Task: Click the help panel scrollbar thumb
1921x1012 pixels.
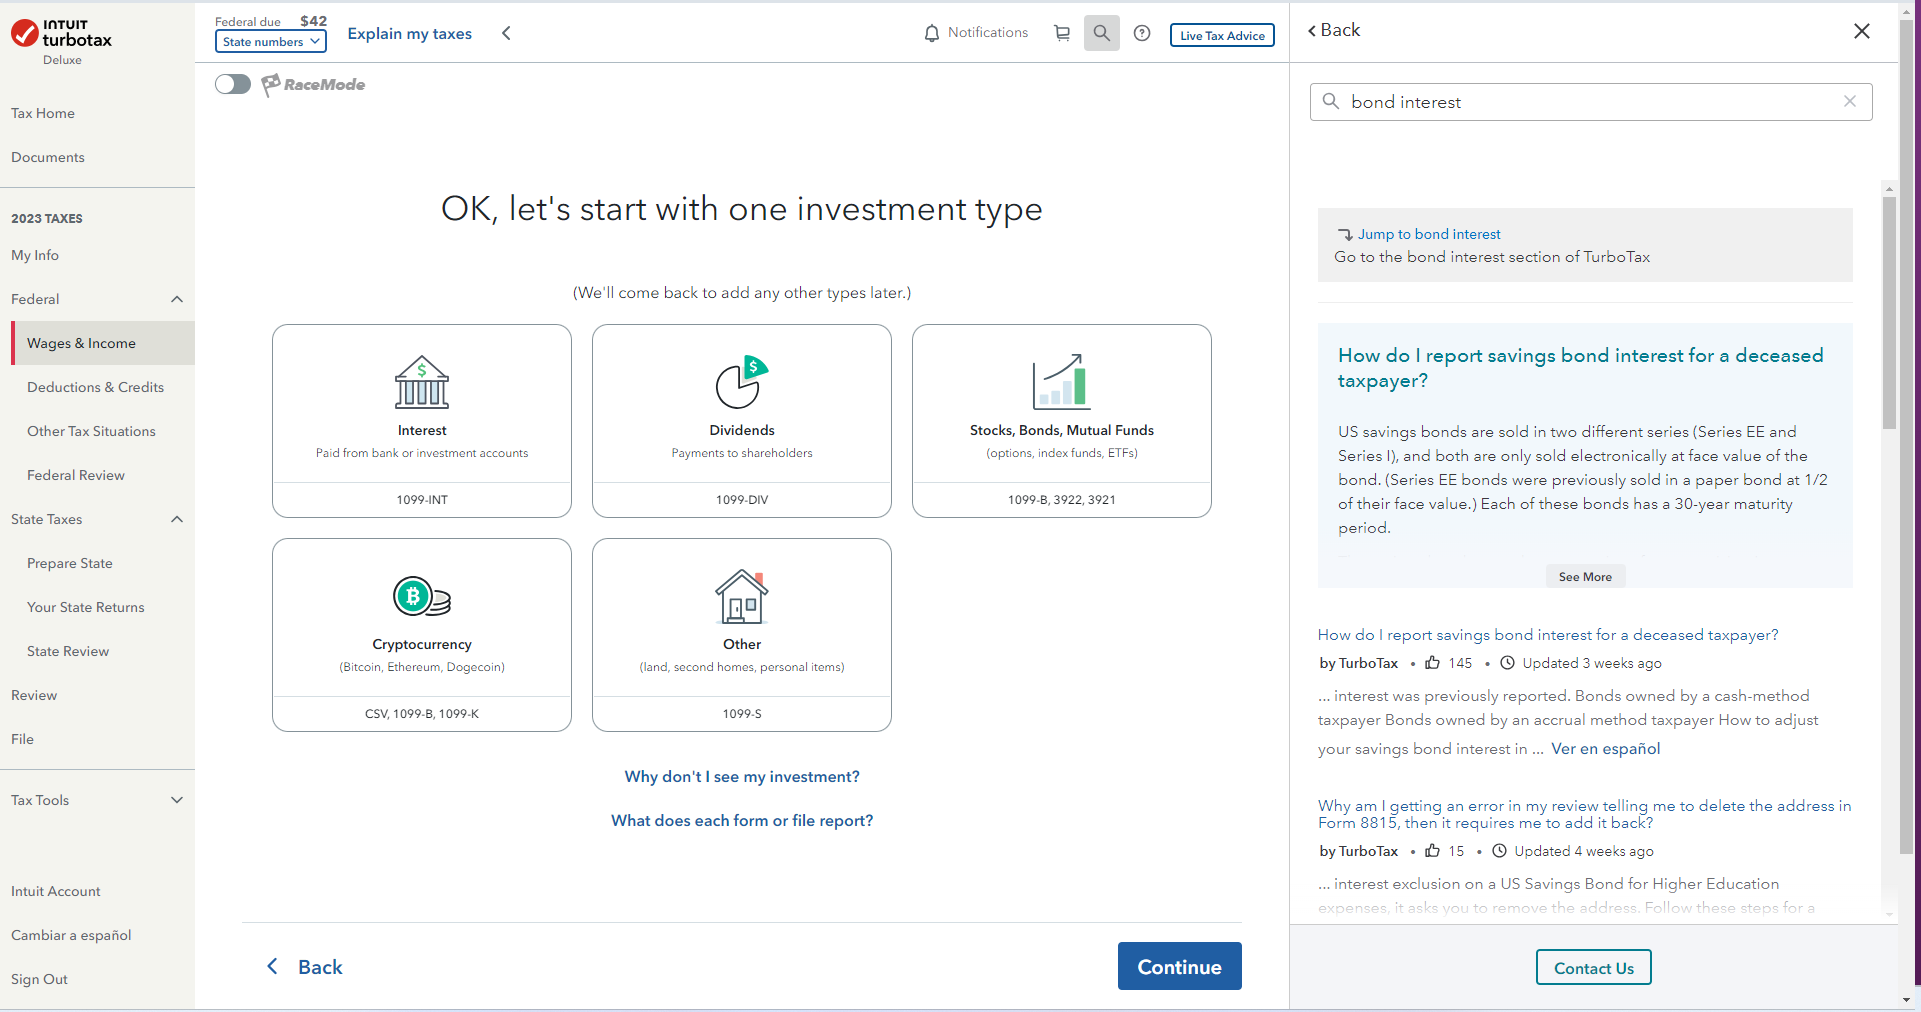Action: pyautogui.click(x=1889, y=312)
